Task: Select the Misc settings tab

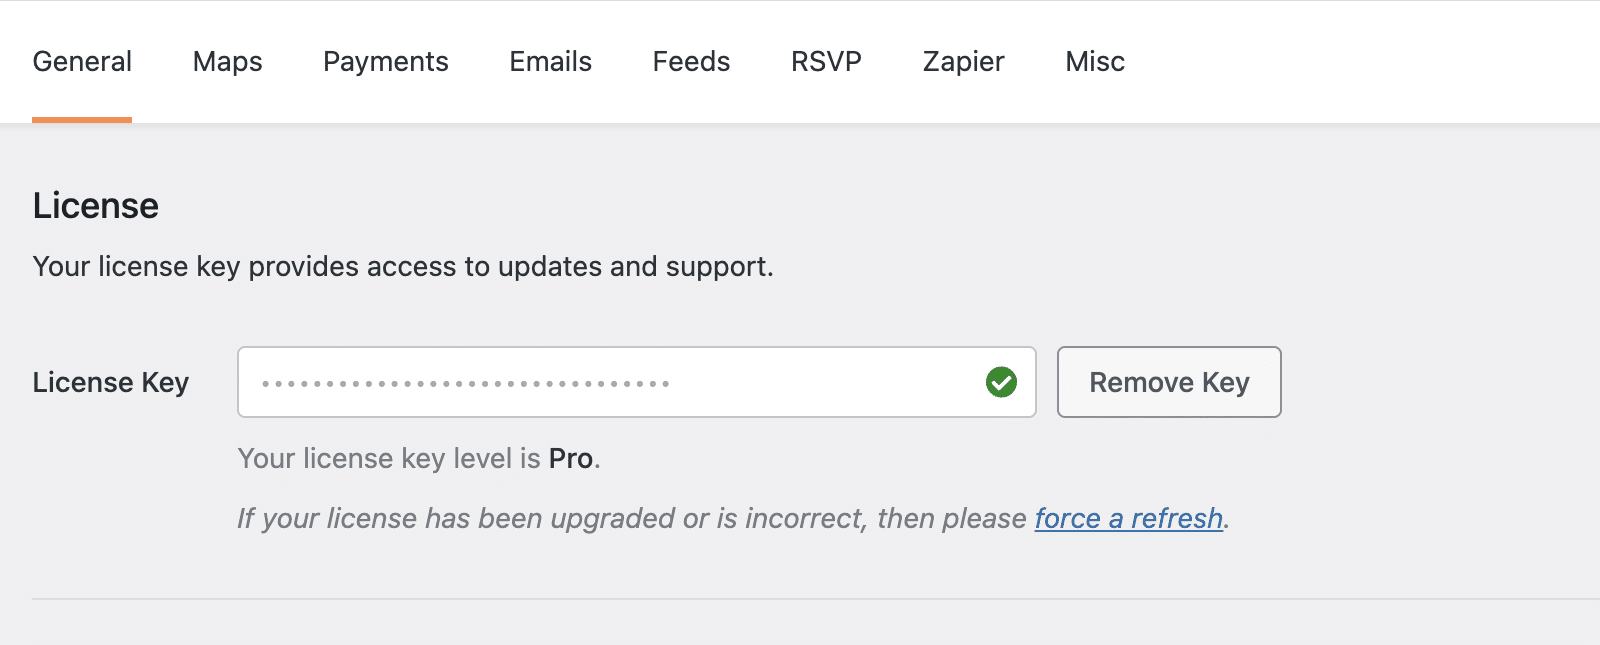Action: coord(1094,61)
